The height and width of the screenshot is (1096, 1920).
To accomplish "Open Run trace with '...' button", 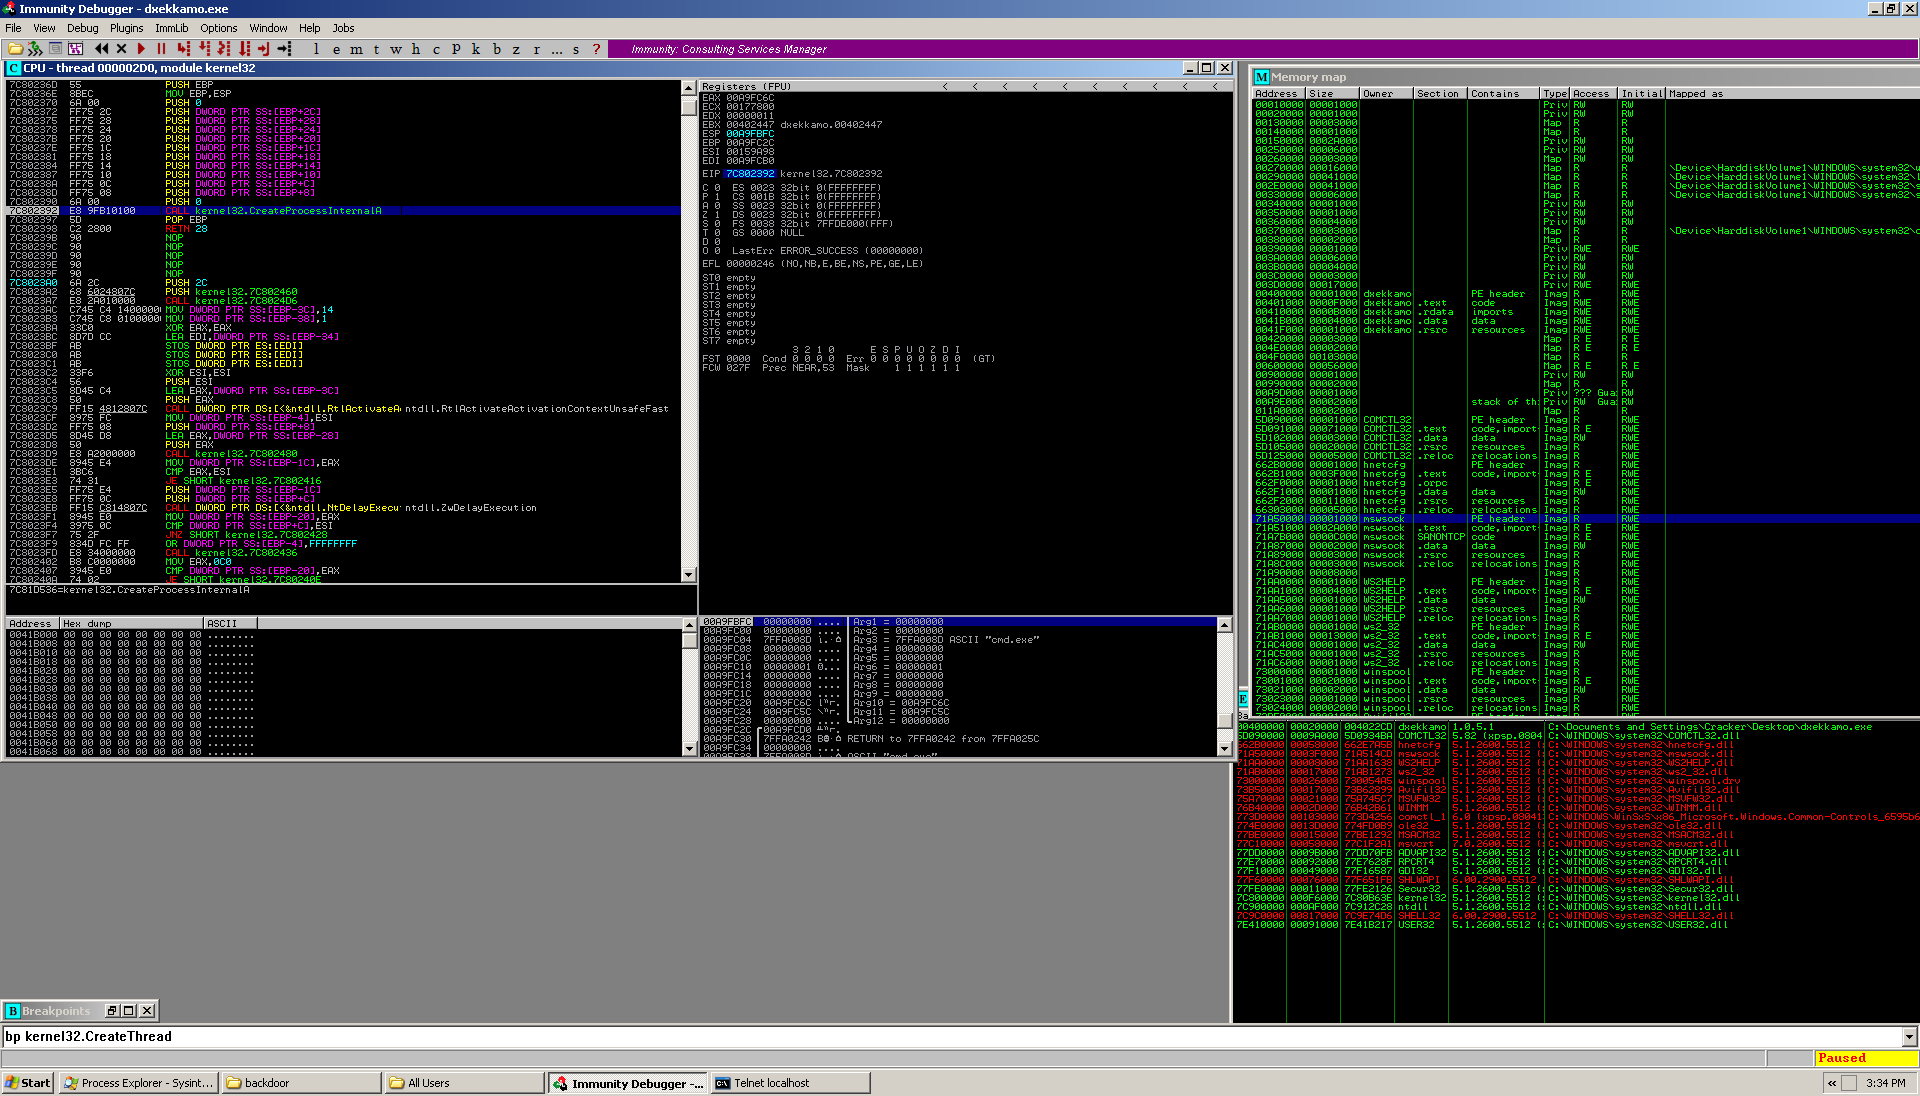I will 556,49.
